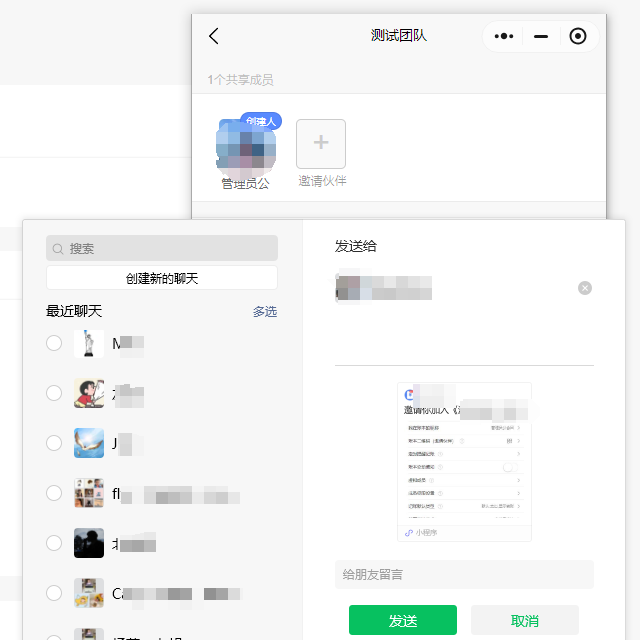Select radio button for dark silhouette avatar contact
This screenshot has height=640, width=640.
pyautogui.click(x=54, y=543)
